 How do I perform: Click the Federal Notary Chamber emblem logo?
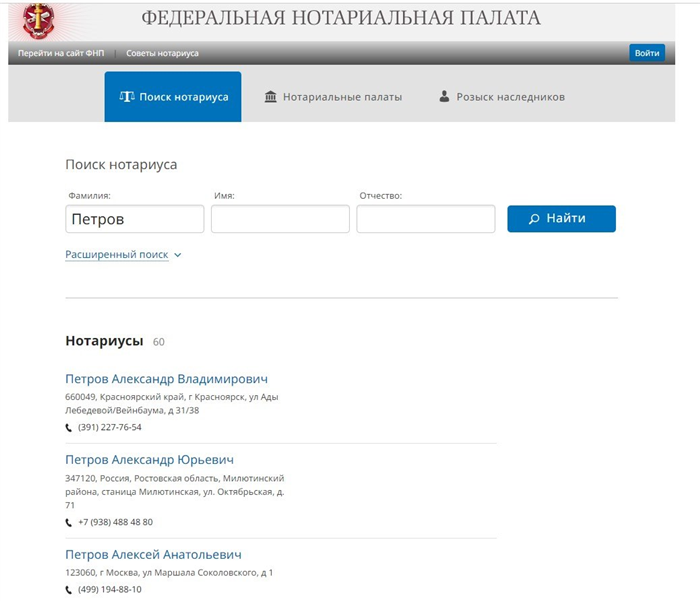(x=39, y=20)
